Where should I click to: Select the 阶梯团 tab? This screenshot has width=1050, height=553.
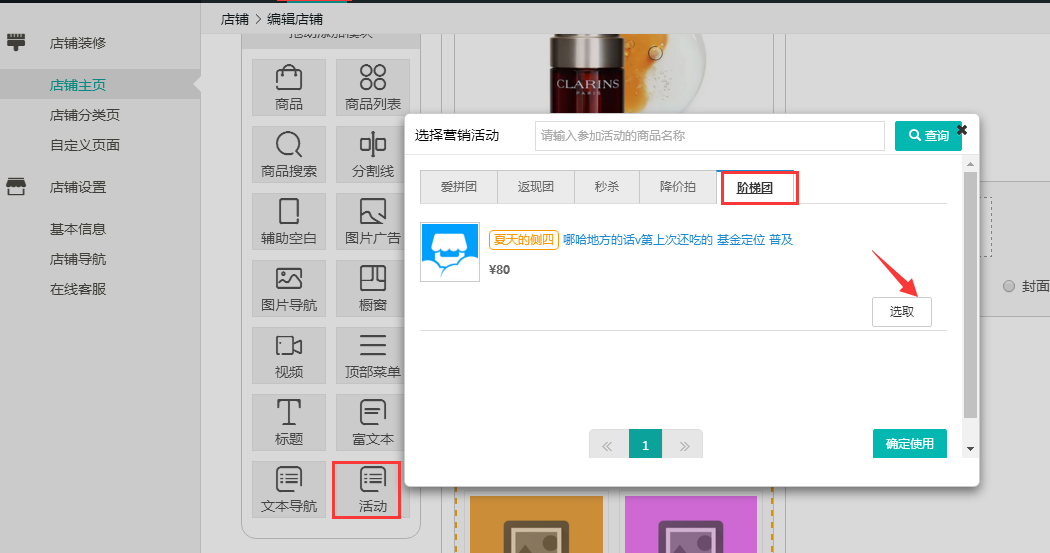pyautogui.click(x=755, y=187)
